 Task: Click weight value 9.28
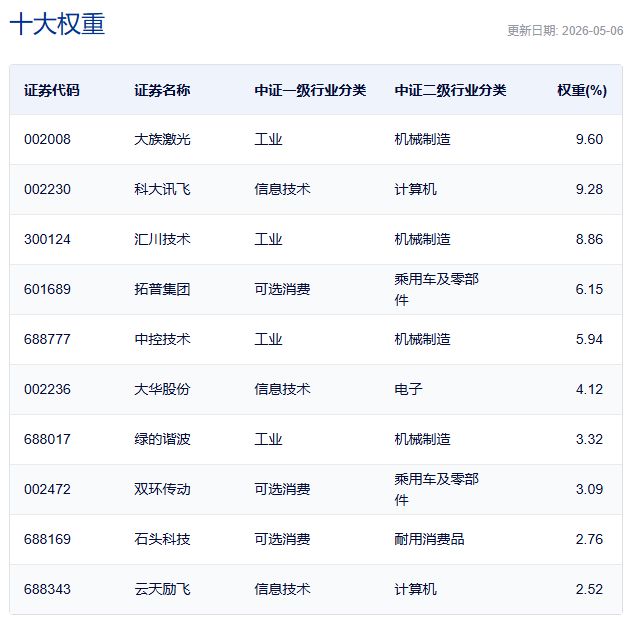click(x=589, y=189)
